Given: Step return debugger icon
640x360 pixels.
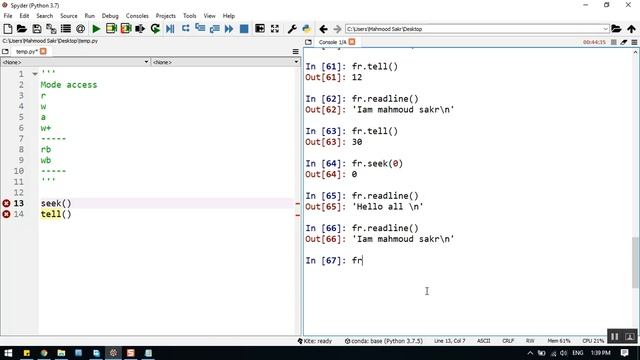Looking at the screenshot, I should (214, 29).
